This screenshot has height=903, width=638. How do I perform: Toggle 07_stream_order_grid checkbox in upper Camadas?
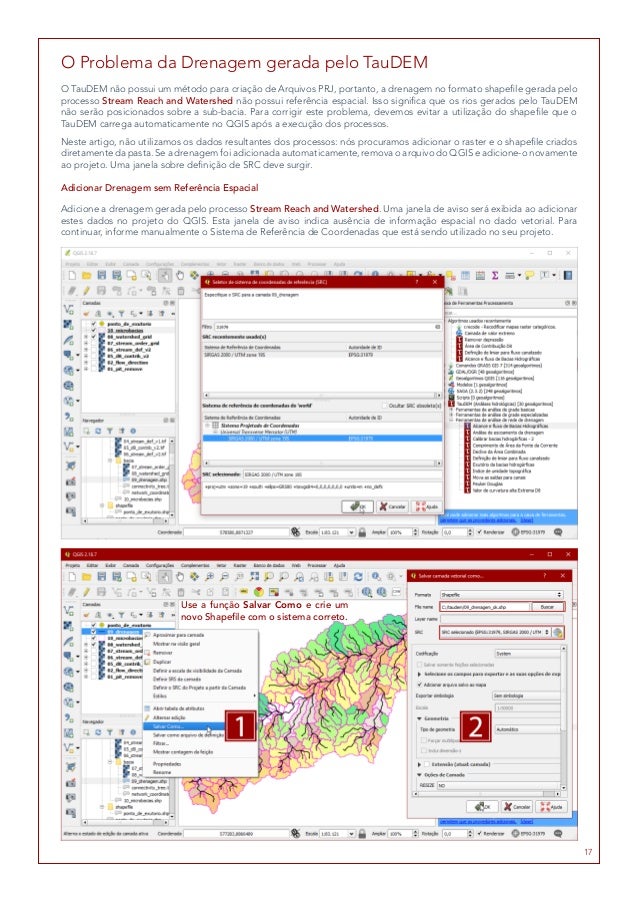[x=93, y=343]
